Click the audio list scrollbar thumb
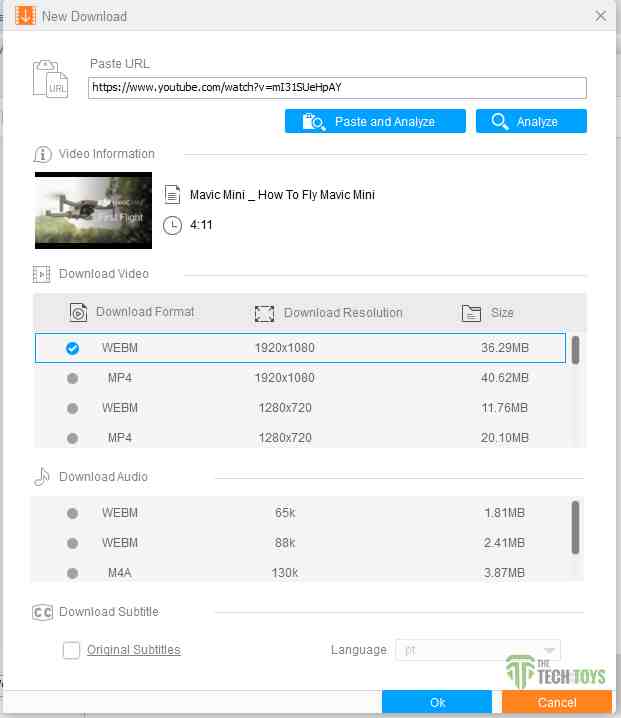Screen dimensions: 621x718 click(x=576, y=528)
